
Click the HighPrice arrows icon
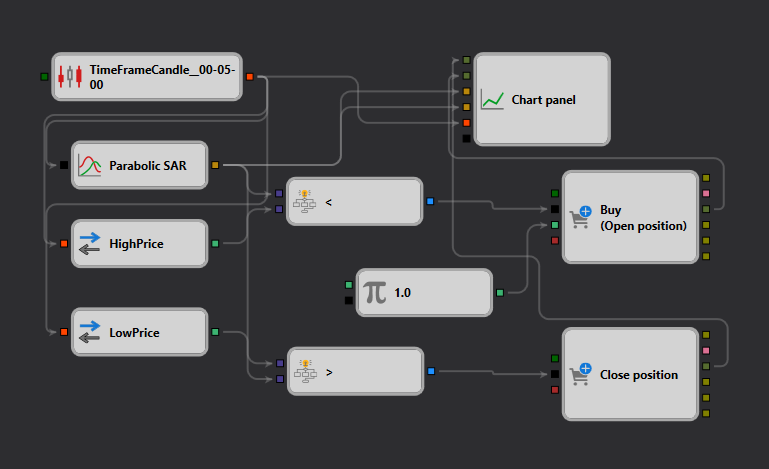[x=89, y=243]
